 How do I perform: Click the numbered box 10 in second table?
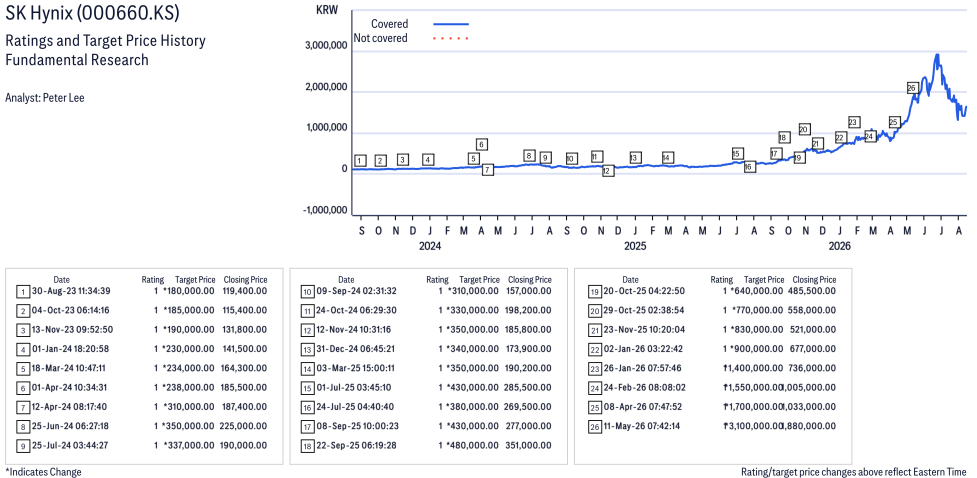pos(307,291)
